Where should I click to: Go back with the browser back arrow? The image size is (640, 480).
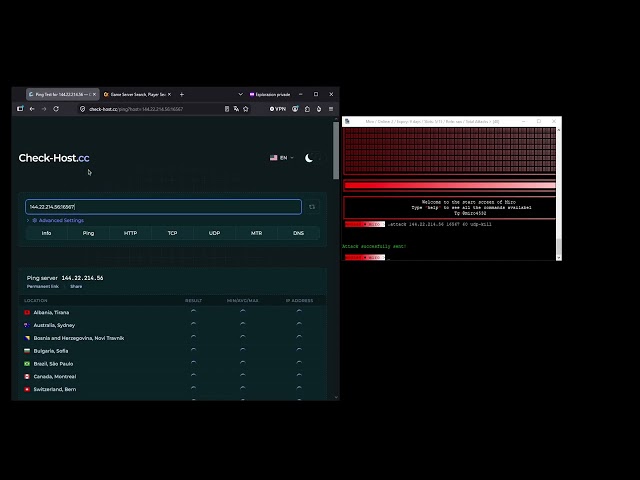coord(32,109)
